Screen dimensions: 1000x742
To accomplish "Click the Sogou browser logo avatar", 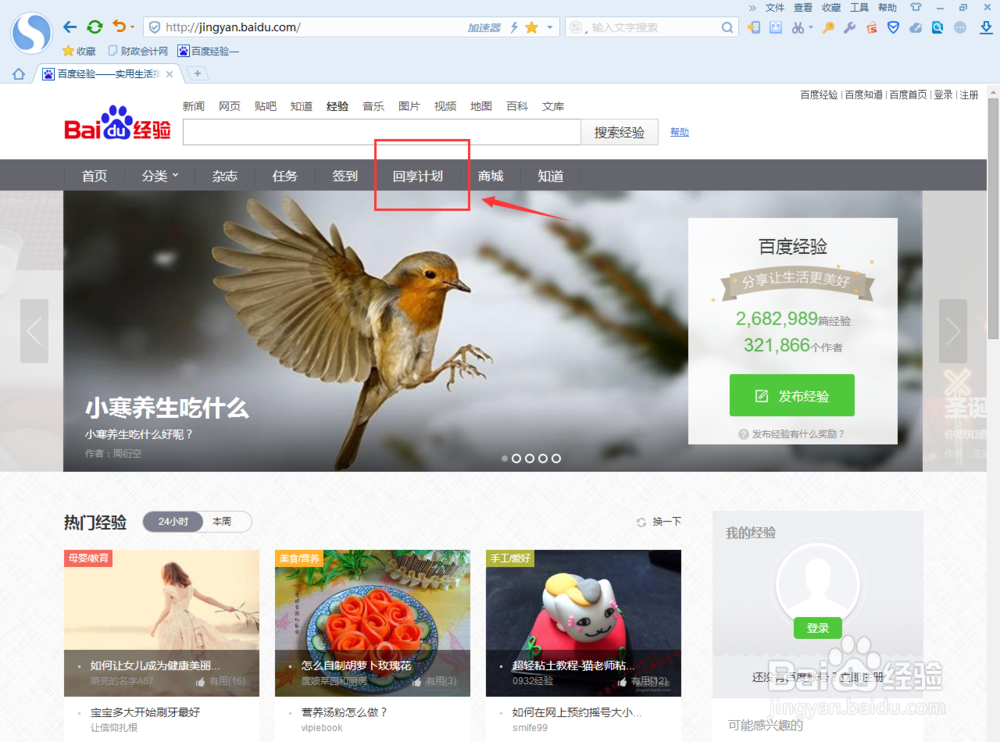I will coord(31,32).
